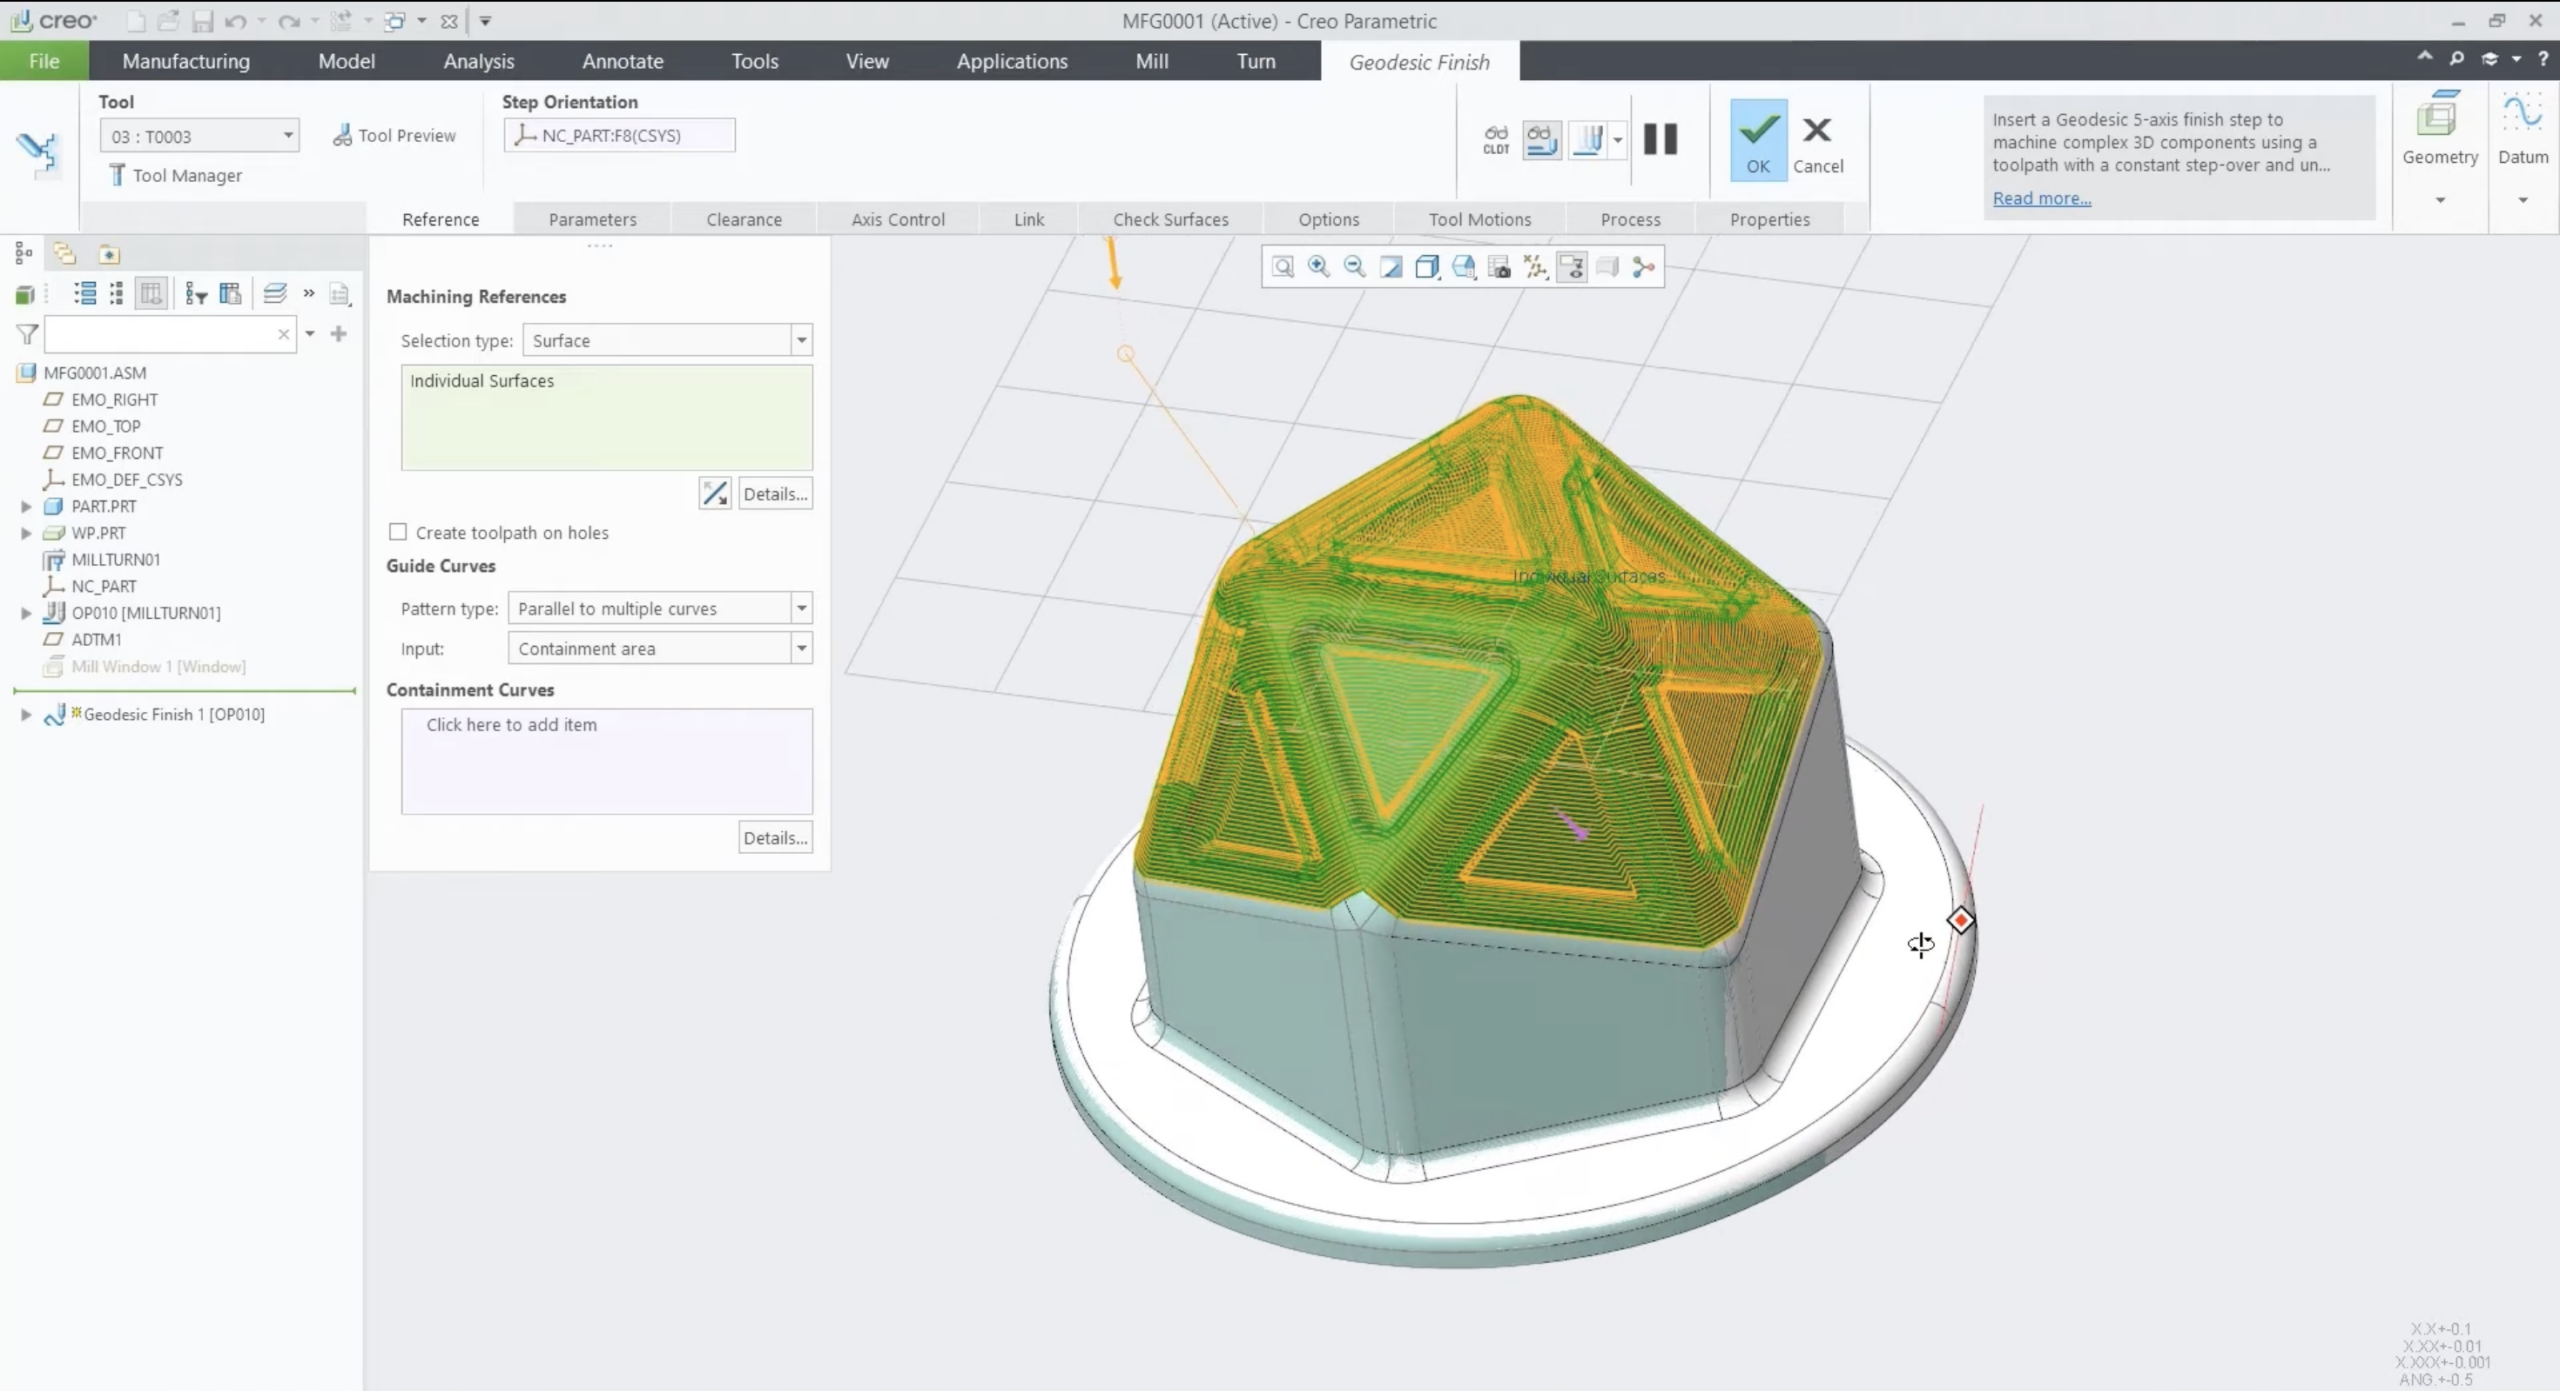Open the search filter dropdown arrow
Viewport: 2560px width, 1391px height.
point(310,334)
